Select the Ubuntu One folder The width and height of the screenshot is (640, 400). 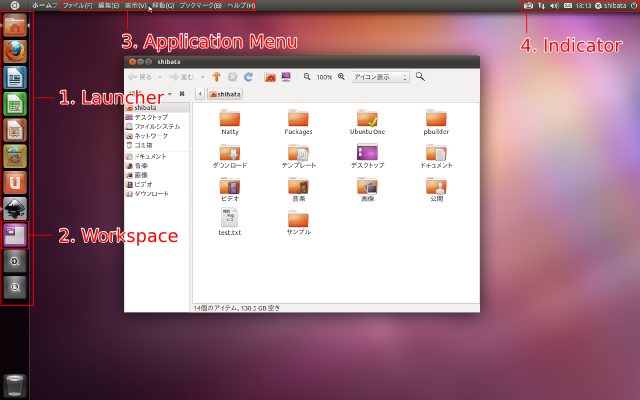click(x=367, y=122)
